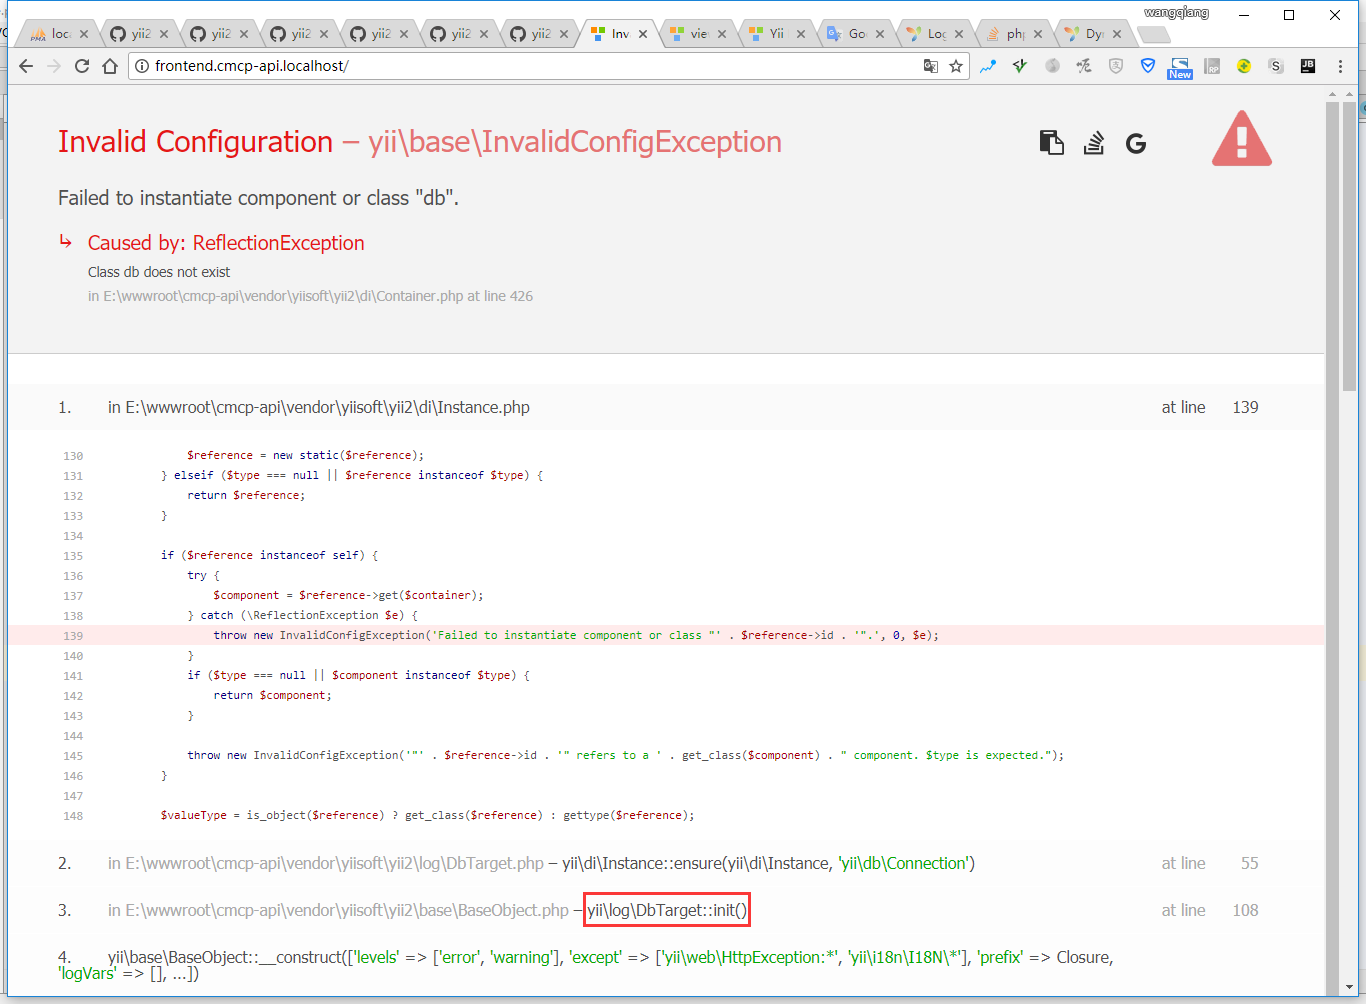Reload the current page
Image resolution: width=1366 pixels, height=1004 pixels.
(82, 66)
